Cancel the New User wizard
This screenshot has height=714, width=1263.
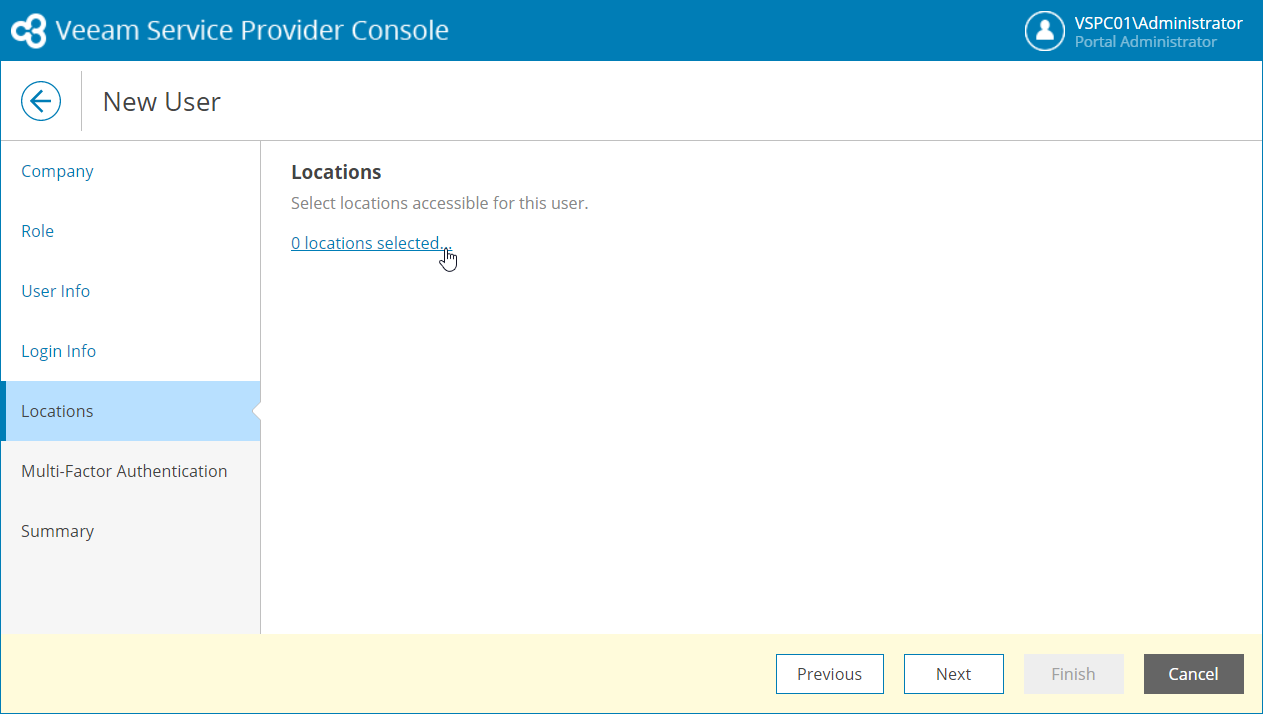click(x=1194, y=674)
